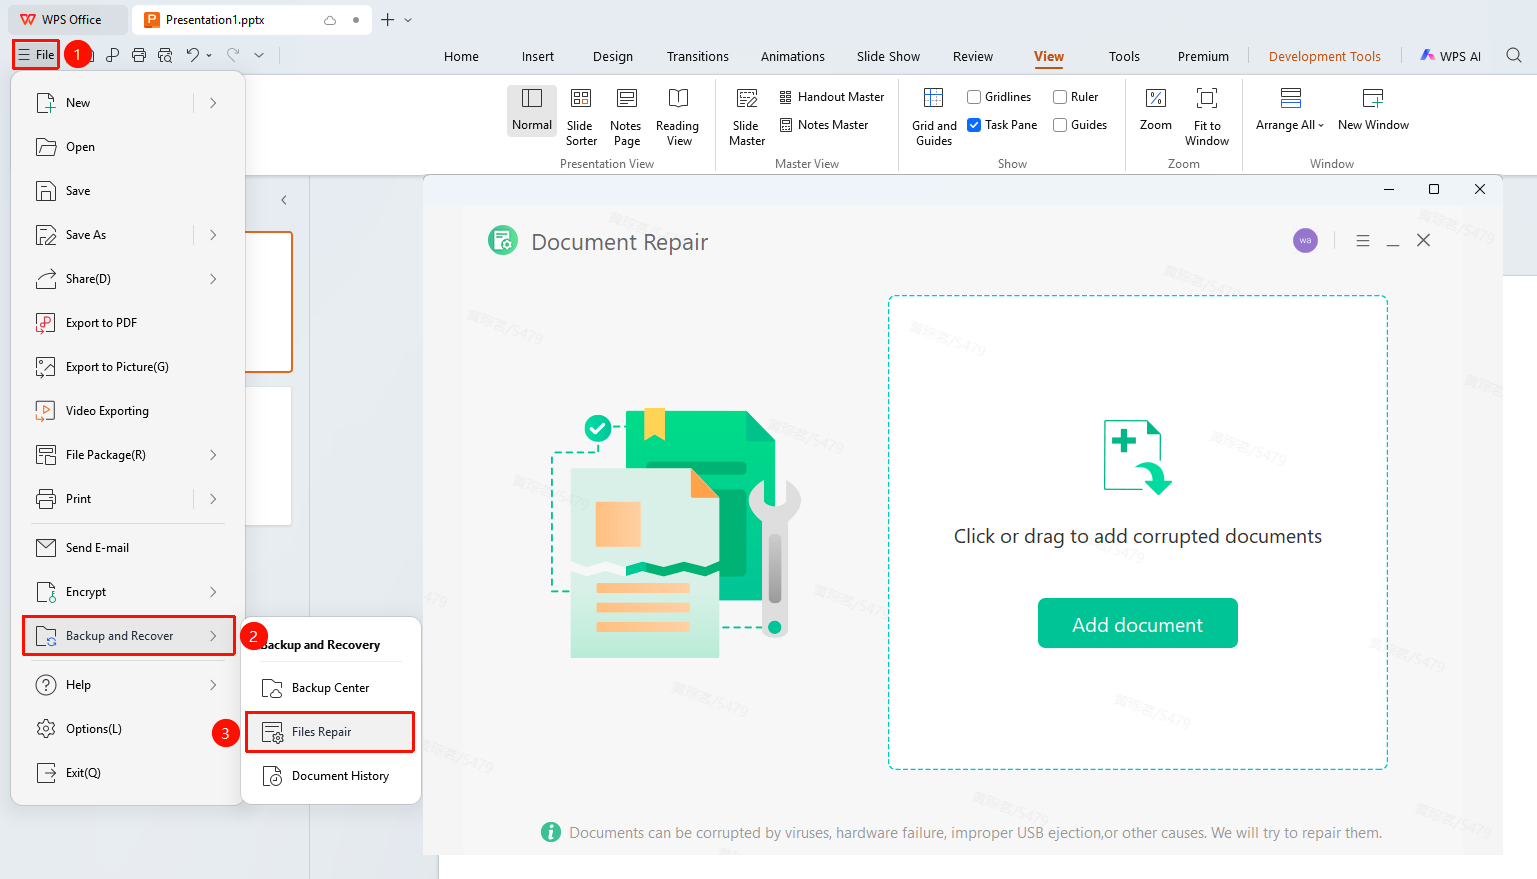Screen dimensions: 1537x879
Task: Switch to the Slide Show tab
Action: pos(888,57)
